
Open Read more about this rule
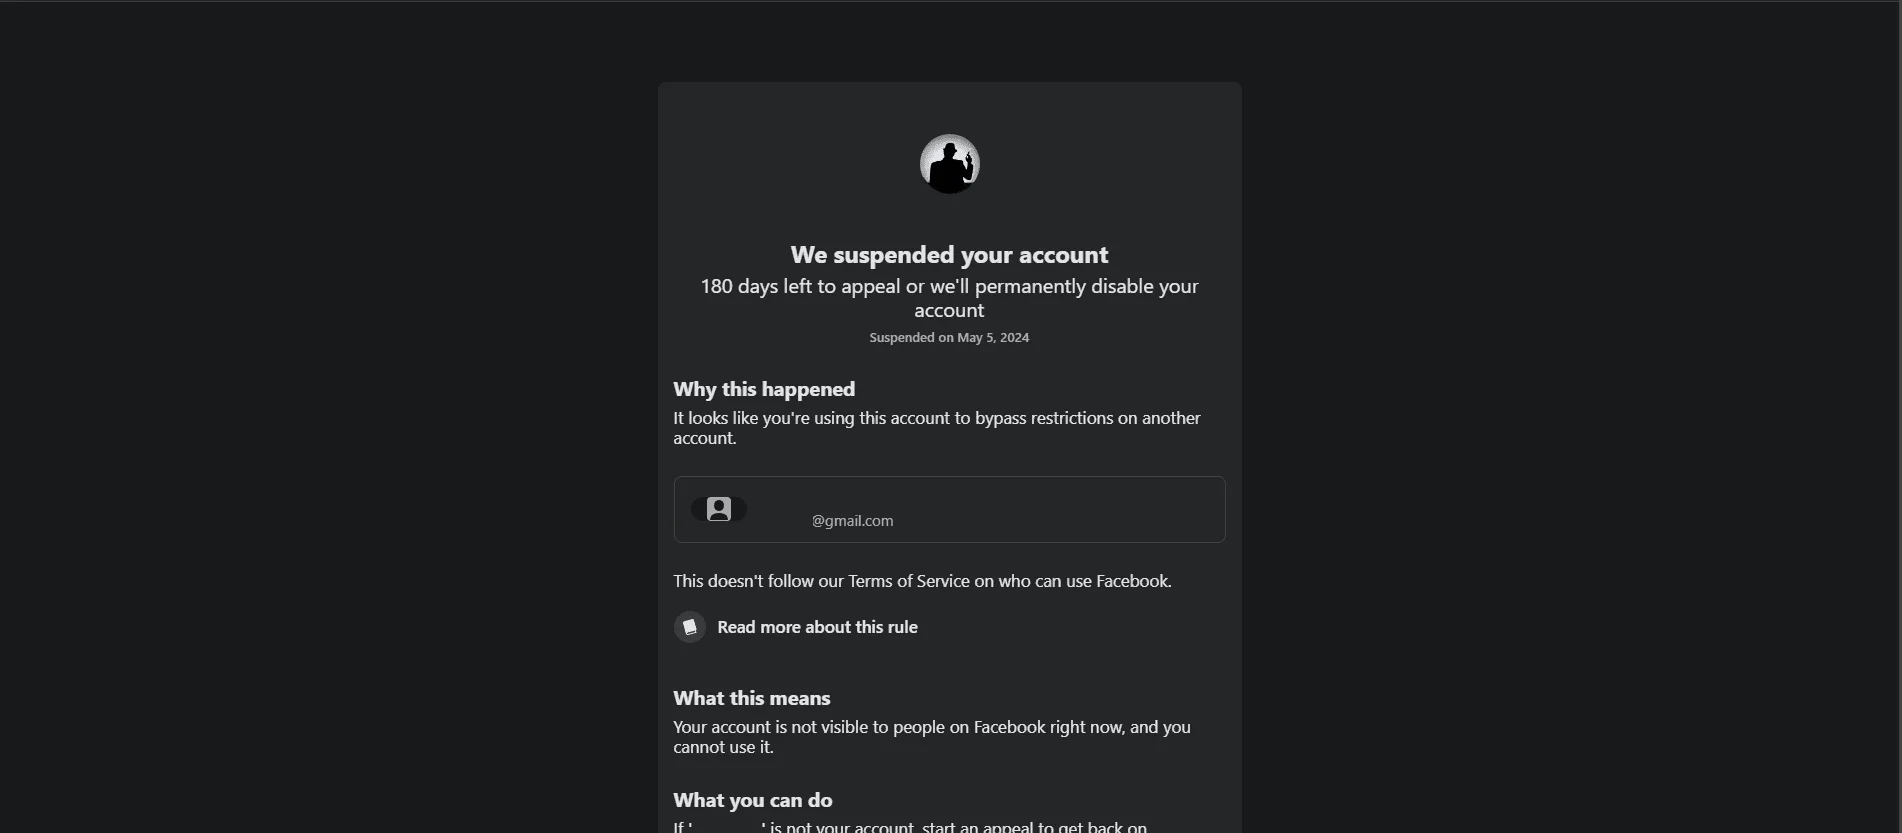817,627
